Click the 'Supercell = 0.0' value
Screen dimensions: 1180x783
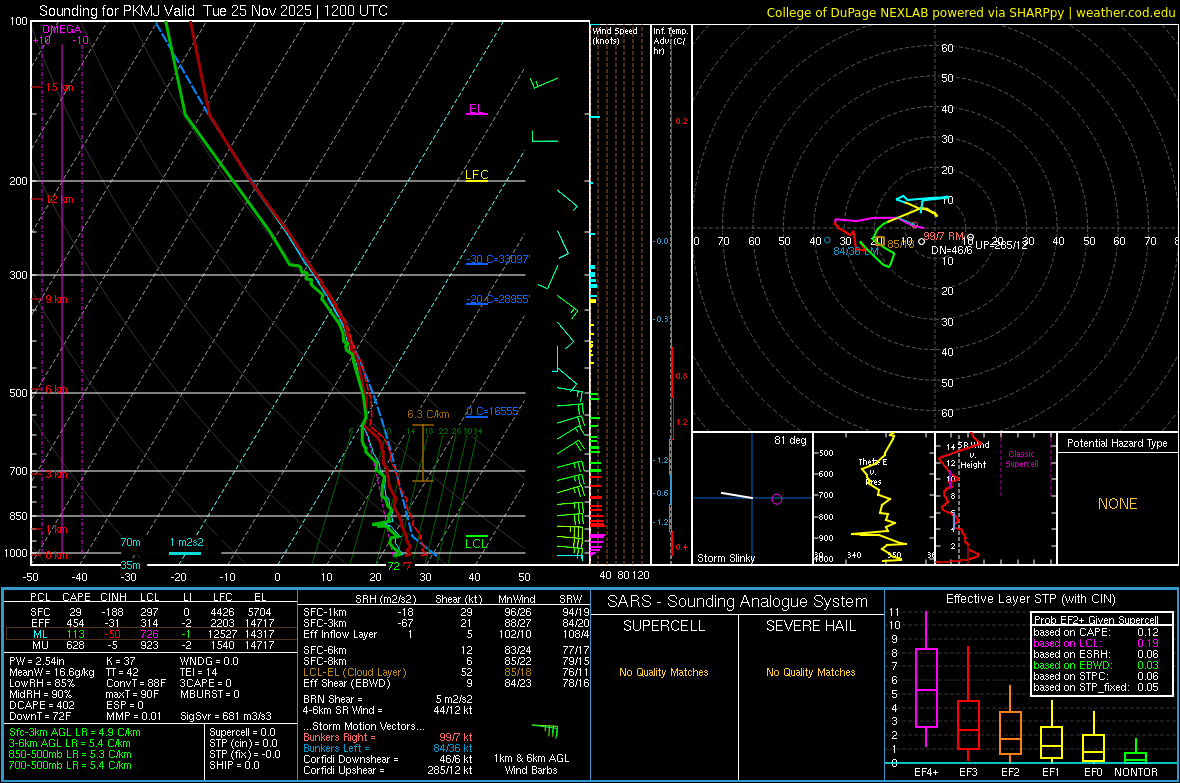(242, 732)
